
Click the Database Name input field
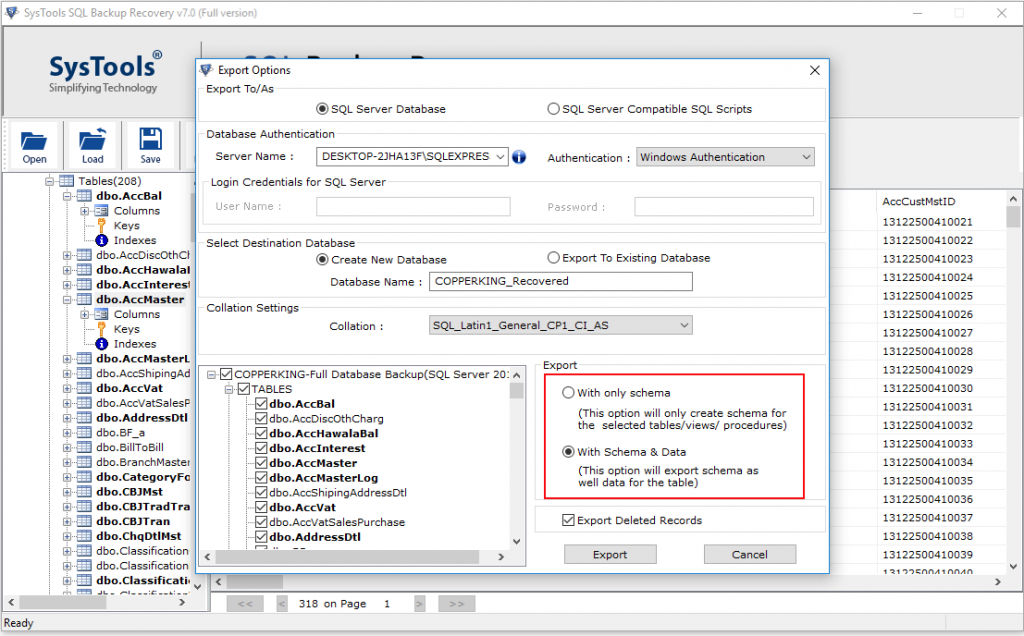tap(560, 282)
